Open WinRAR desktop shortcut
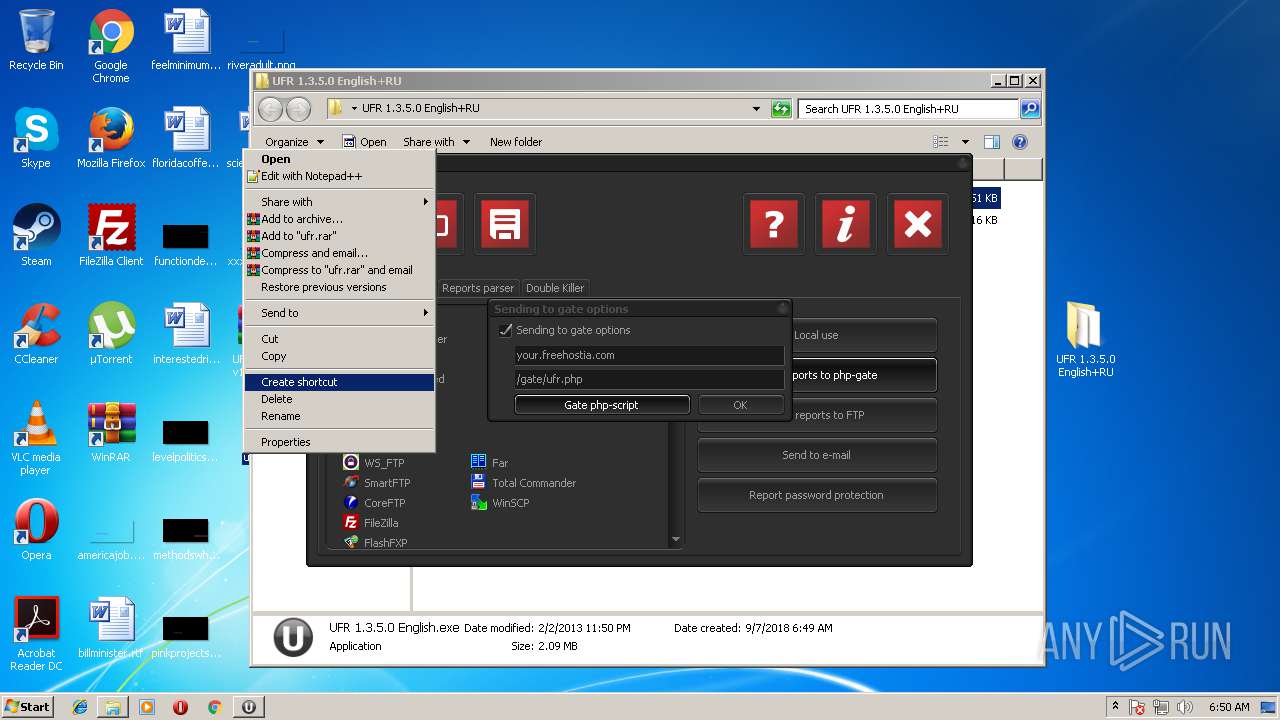 click(x=111, y=432)
